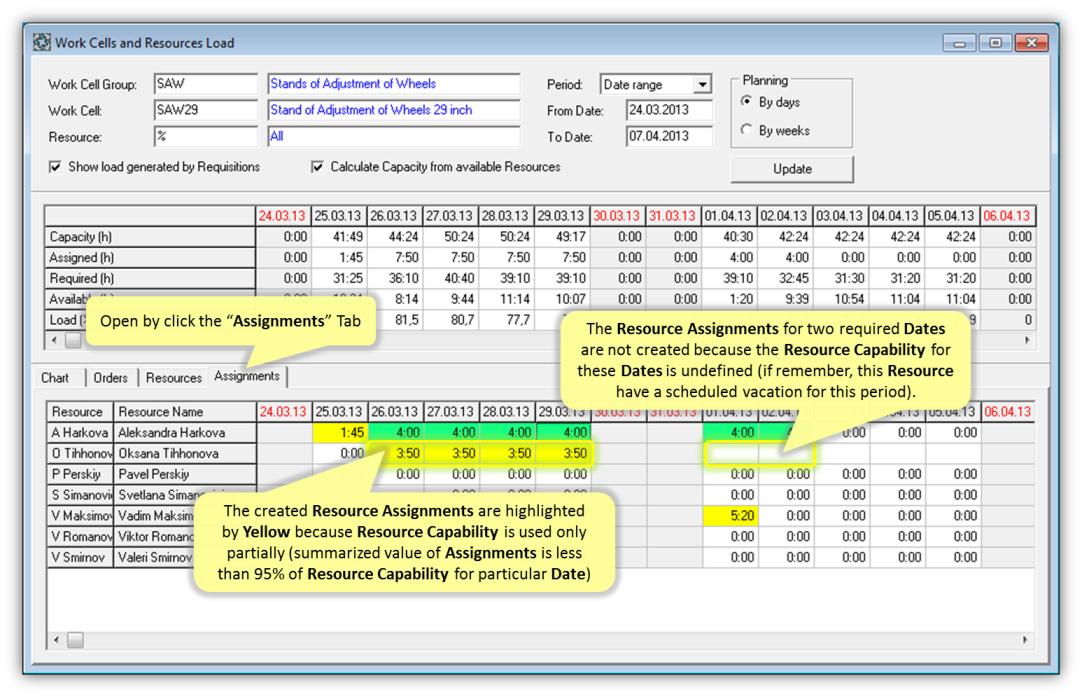
Task: Click the Work Cell SAW29 field
Action: point(206,110)
